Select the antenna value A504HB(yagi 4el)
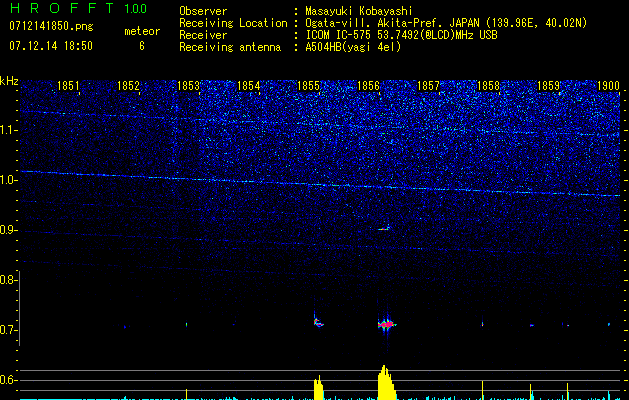 pos(353,47)
